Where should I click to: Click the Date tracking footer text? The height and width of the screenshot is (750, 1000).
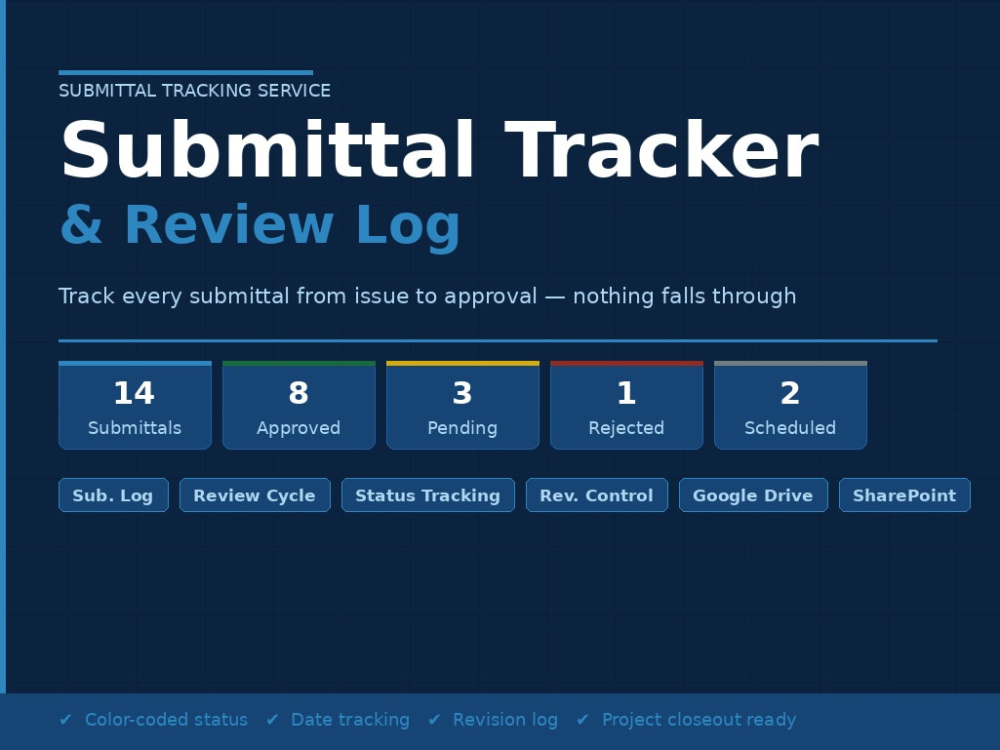350,720
